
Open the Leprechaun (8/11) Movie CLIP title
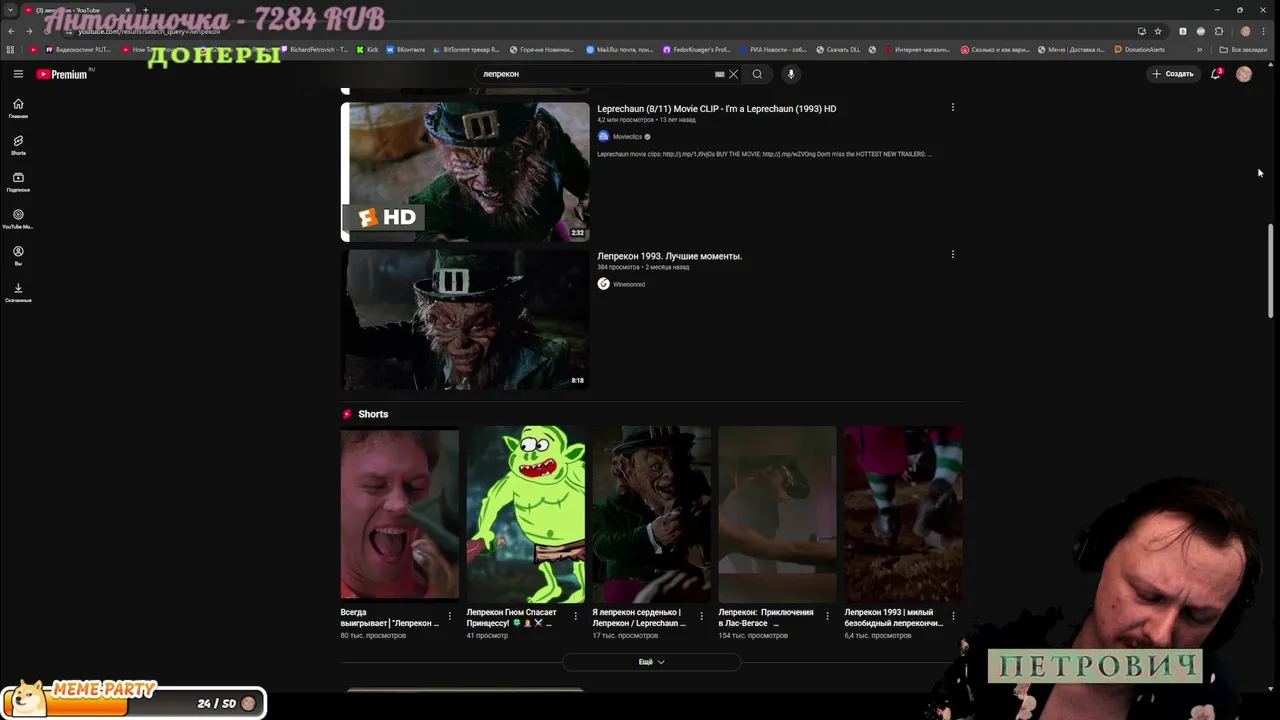[x=716, y=108]
